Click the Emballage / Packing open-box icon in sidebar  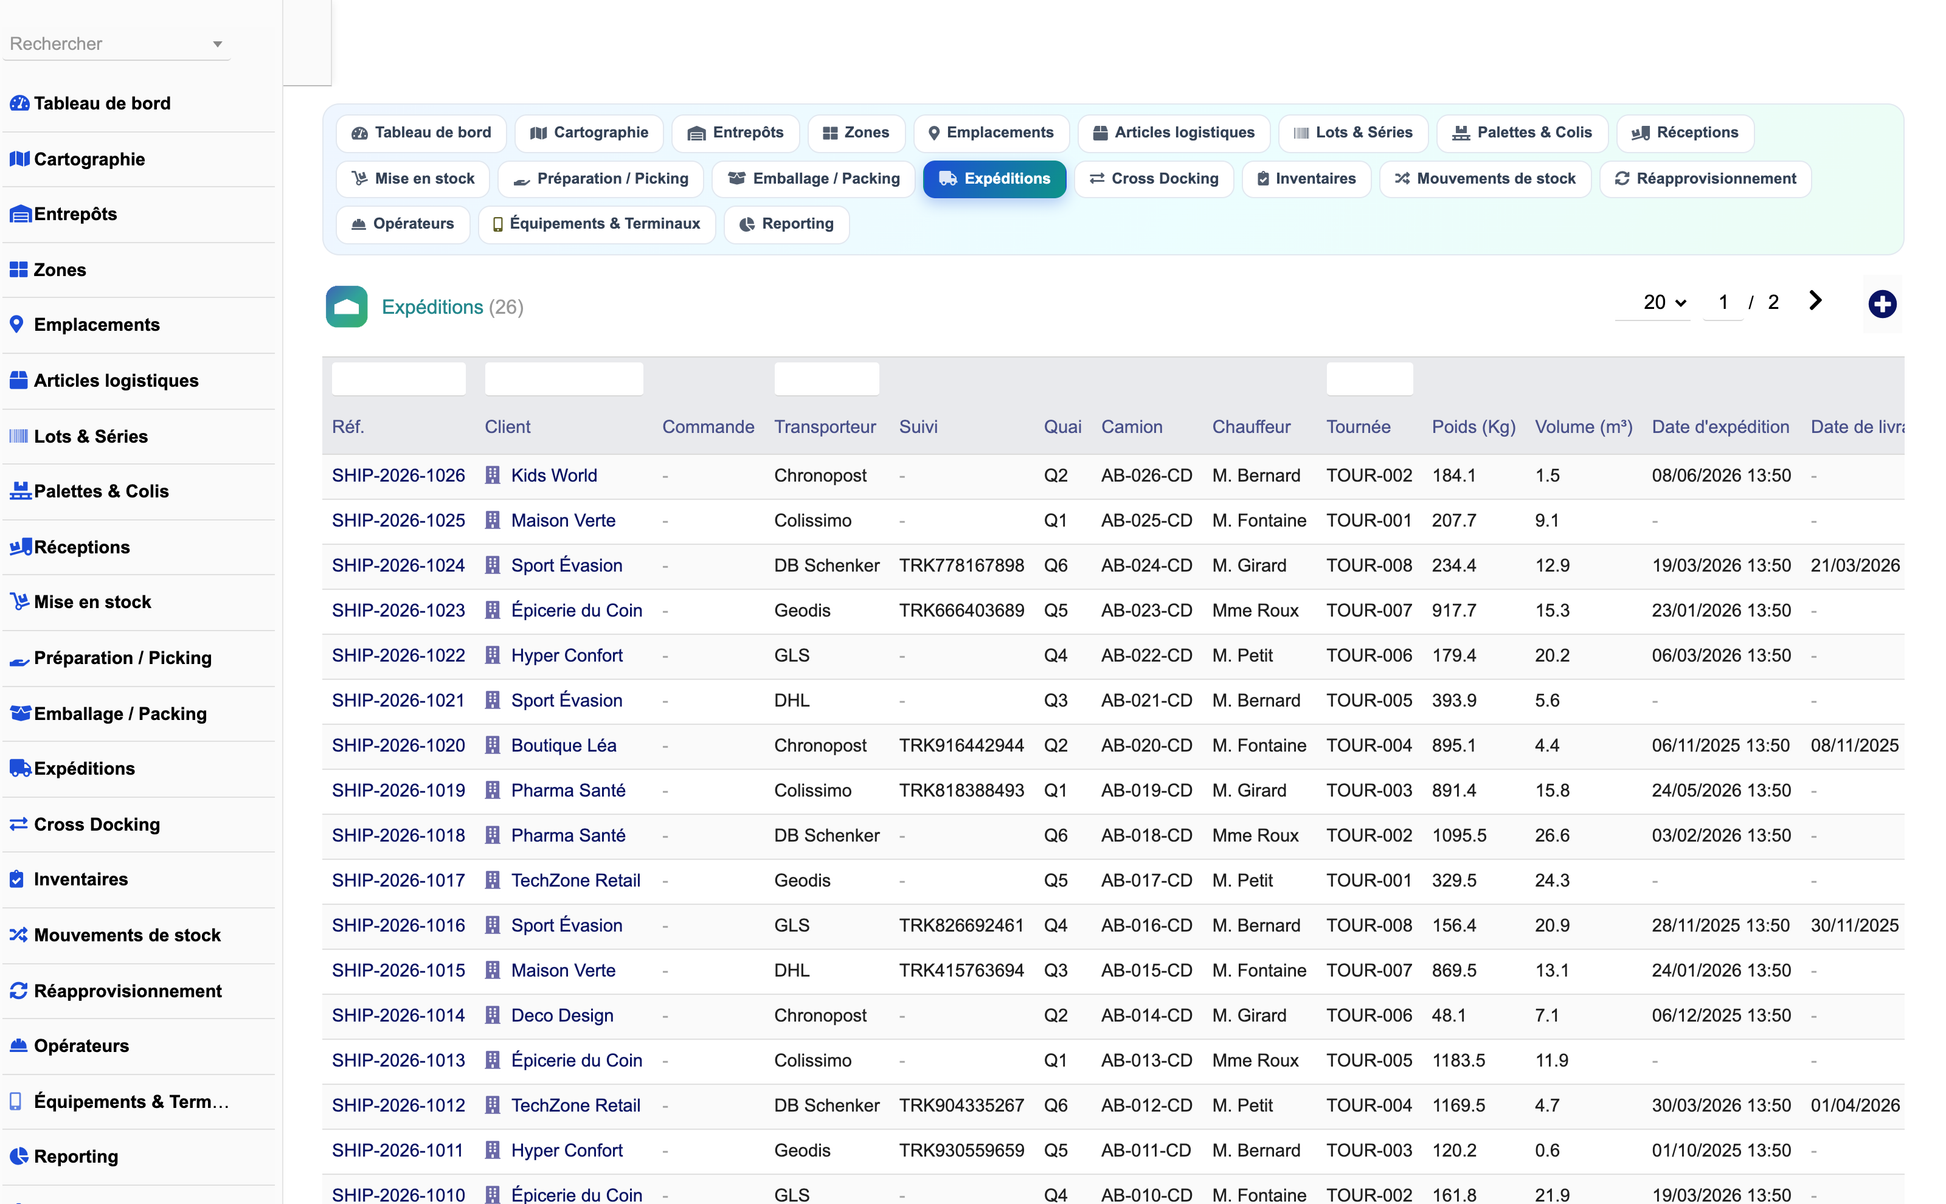pyautogui.click(x=20, y=714)
